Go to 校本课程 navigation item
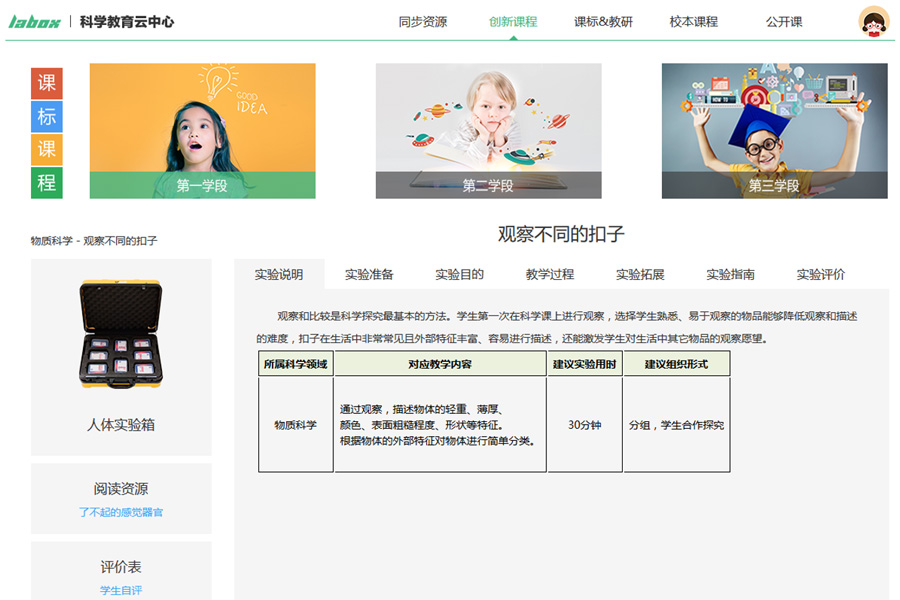This screenshot has width=900, height=600. tap(693, 22)
